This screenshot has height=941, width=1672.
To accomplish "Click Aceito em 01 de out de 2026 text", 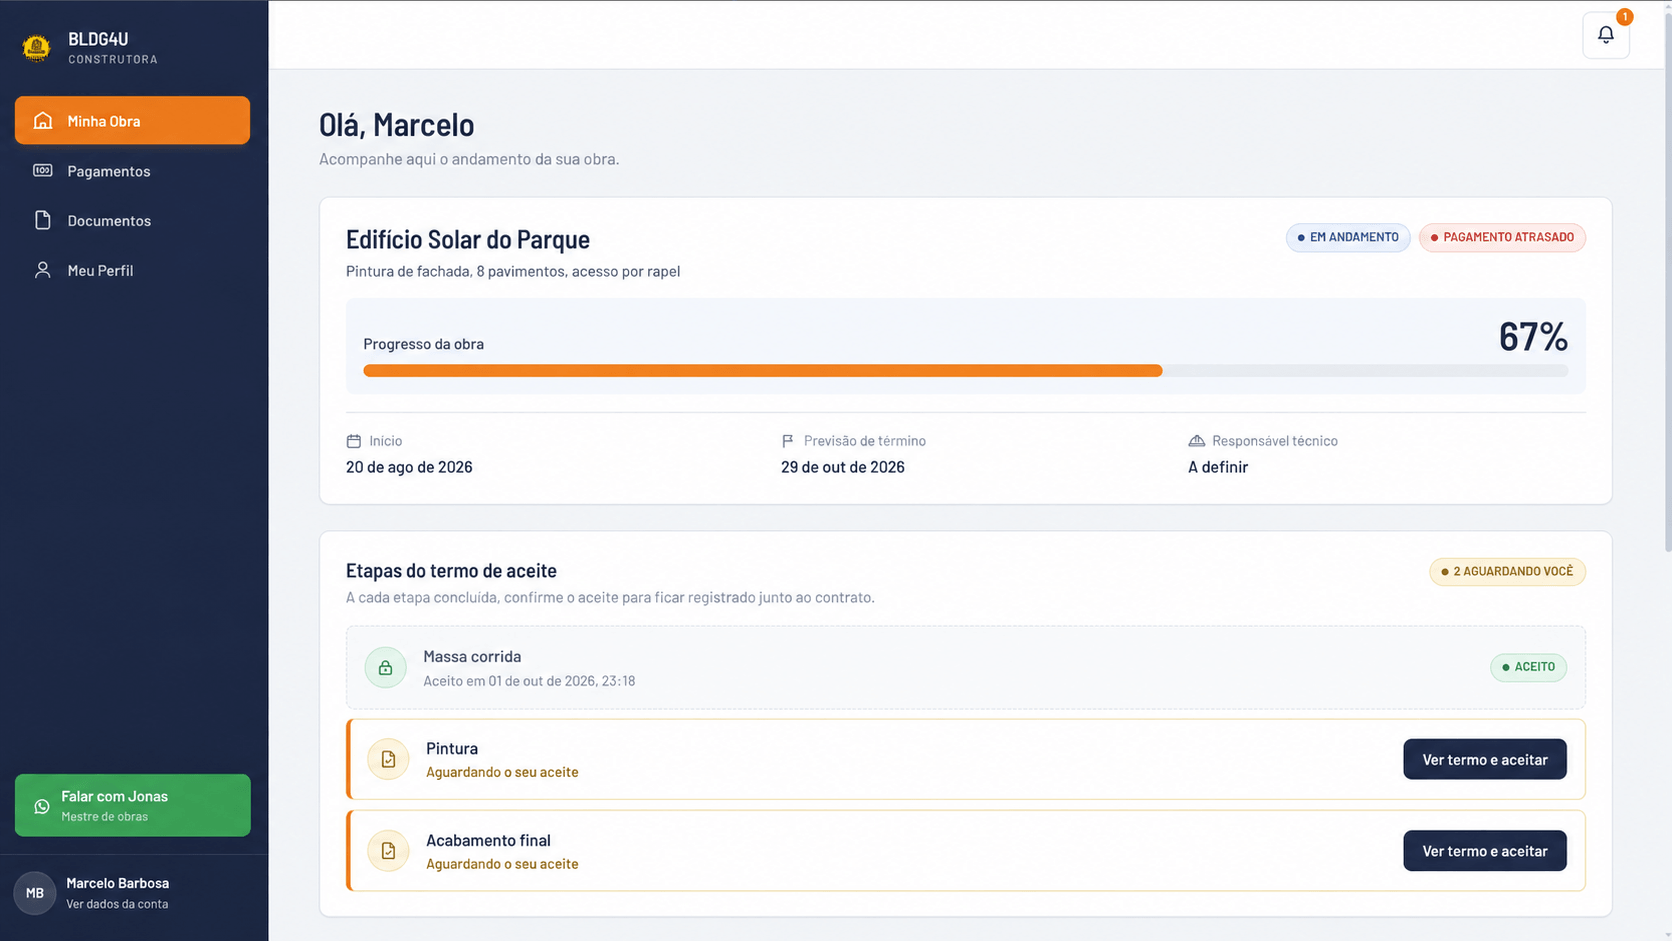I will (x=529, y=681).
